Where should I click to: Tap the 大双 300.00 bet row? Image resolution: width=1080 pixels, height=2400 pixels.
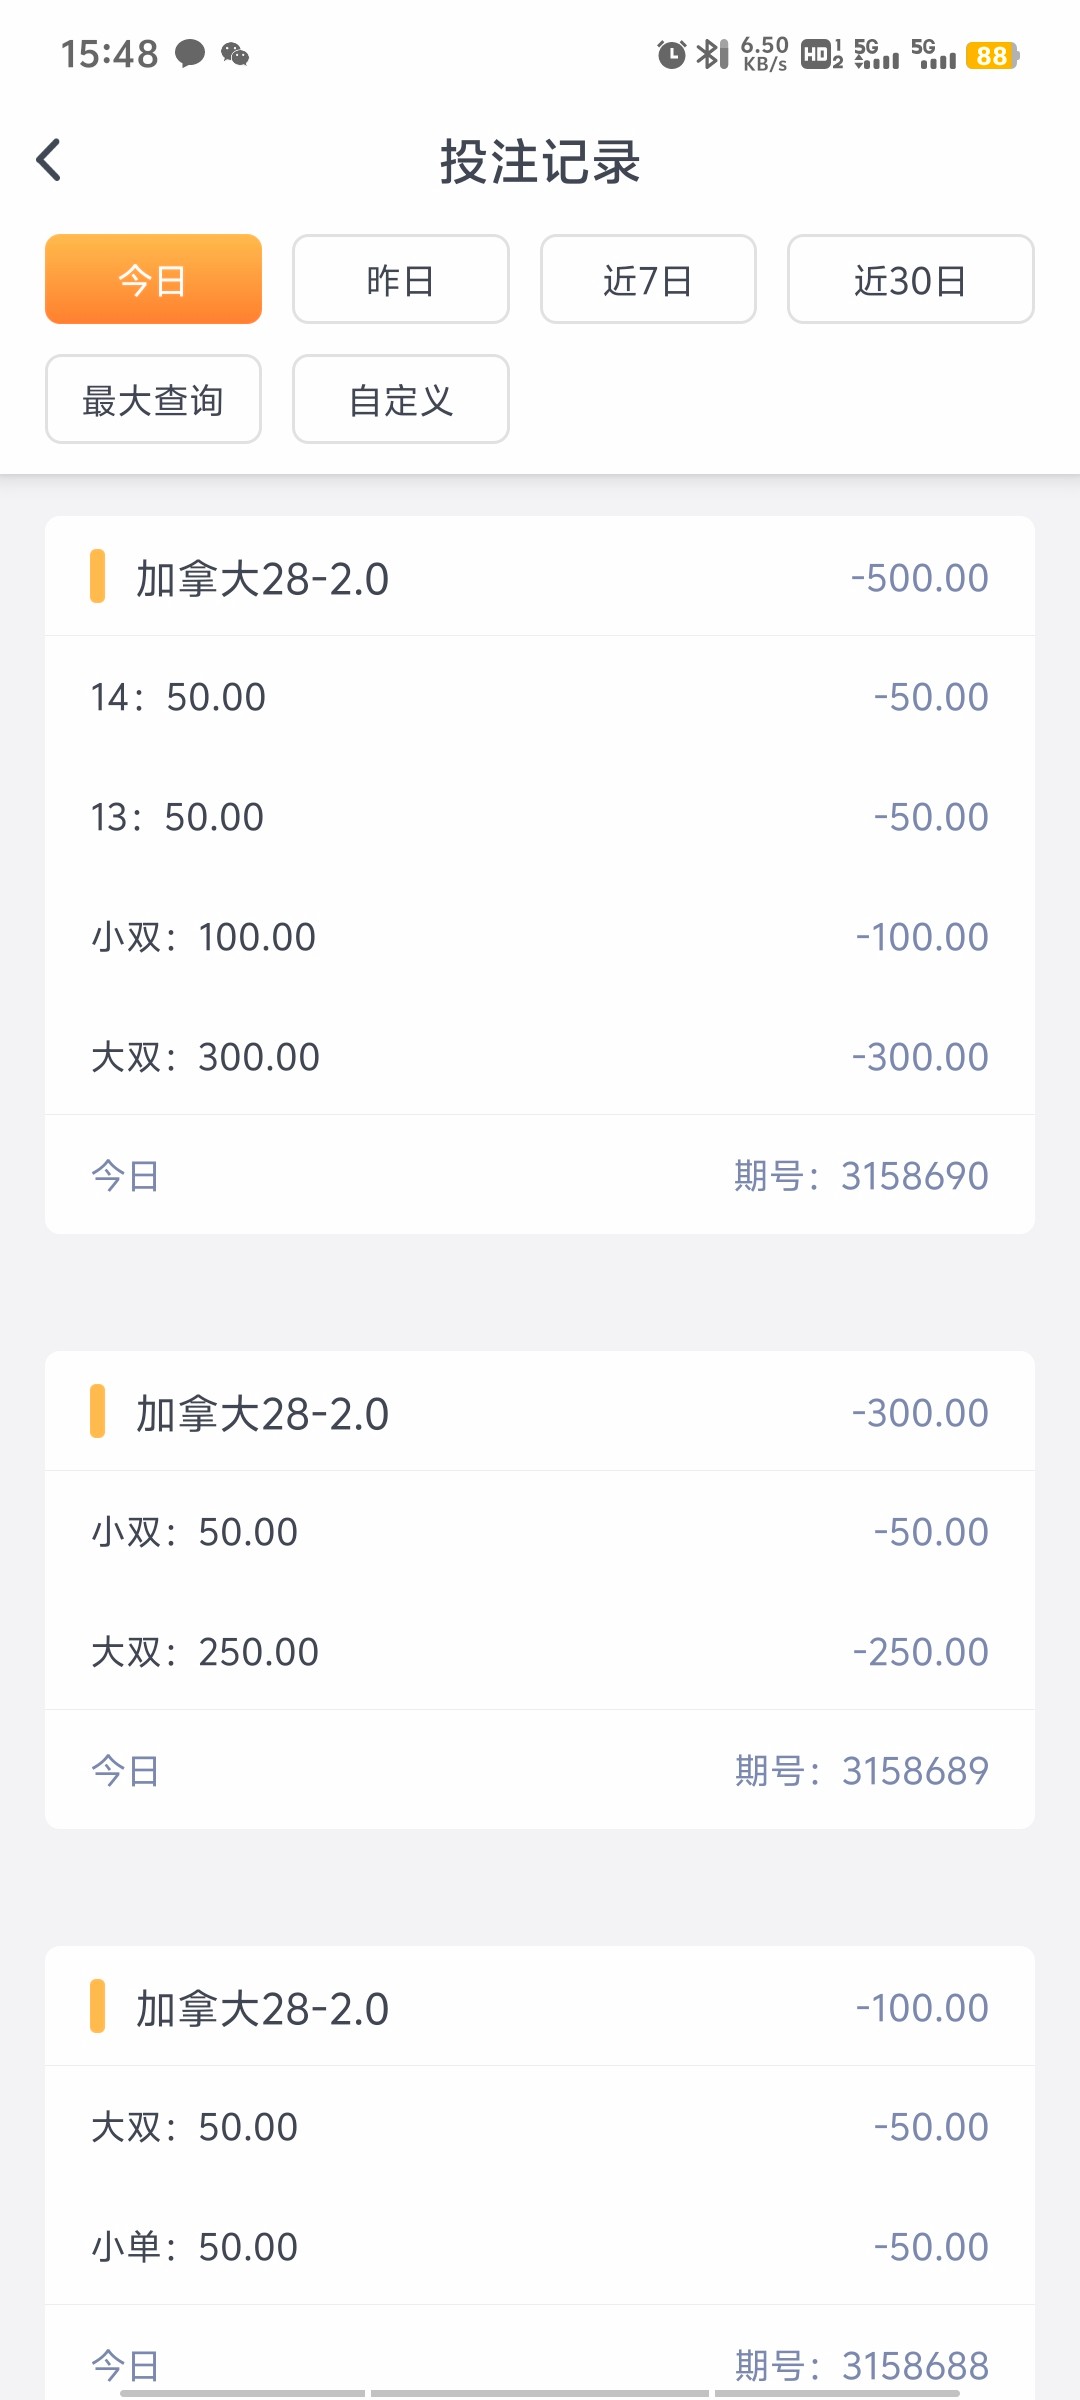click(539, 1057)
